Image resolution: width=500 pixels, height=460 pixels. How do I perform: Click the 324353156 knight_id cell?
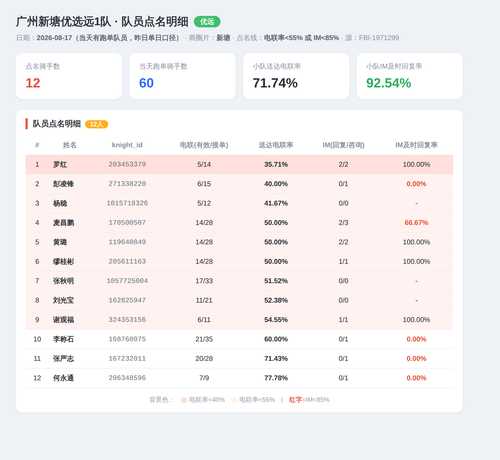point(127,320)
